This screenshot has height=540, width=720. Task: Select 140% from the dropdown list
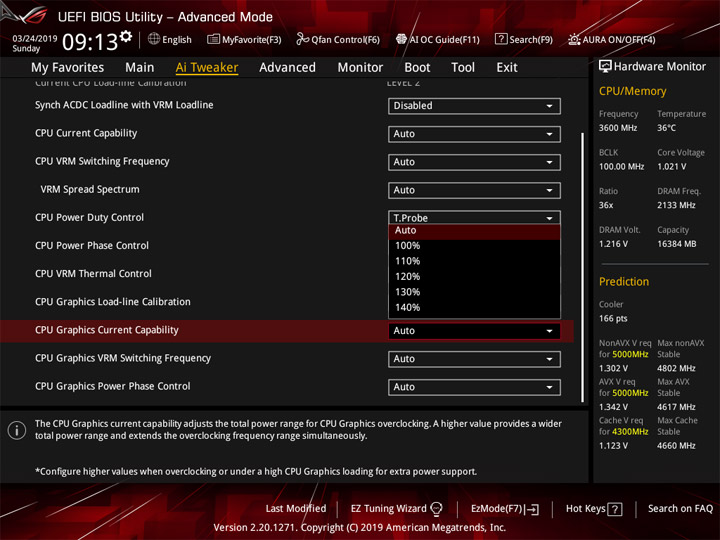pyautogui.click(x=474, y=308)
